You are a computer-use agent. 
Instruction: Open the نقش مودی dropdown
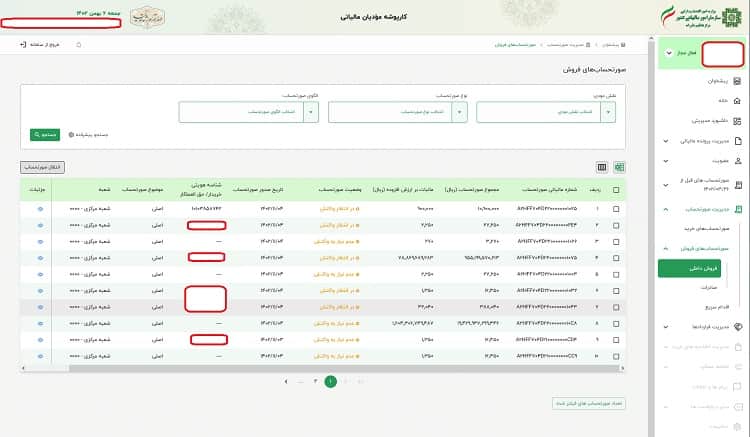coord(546,112)
